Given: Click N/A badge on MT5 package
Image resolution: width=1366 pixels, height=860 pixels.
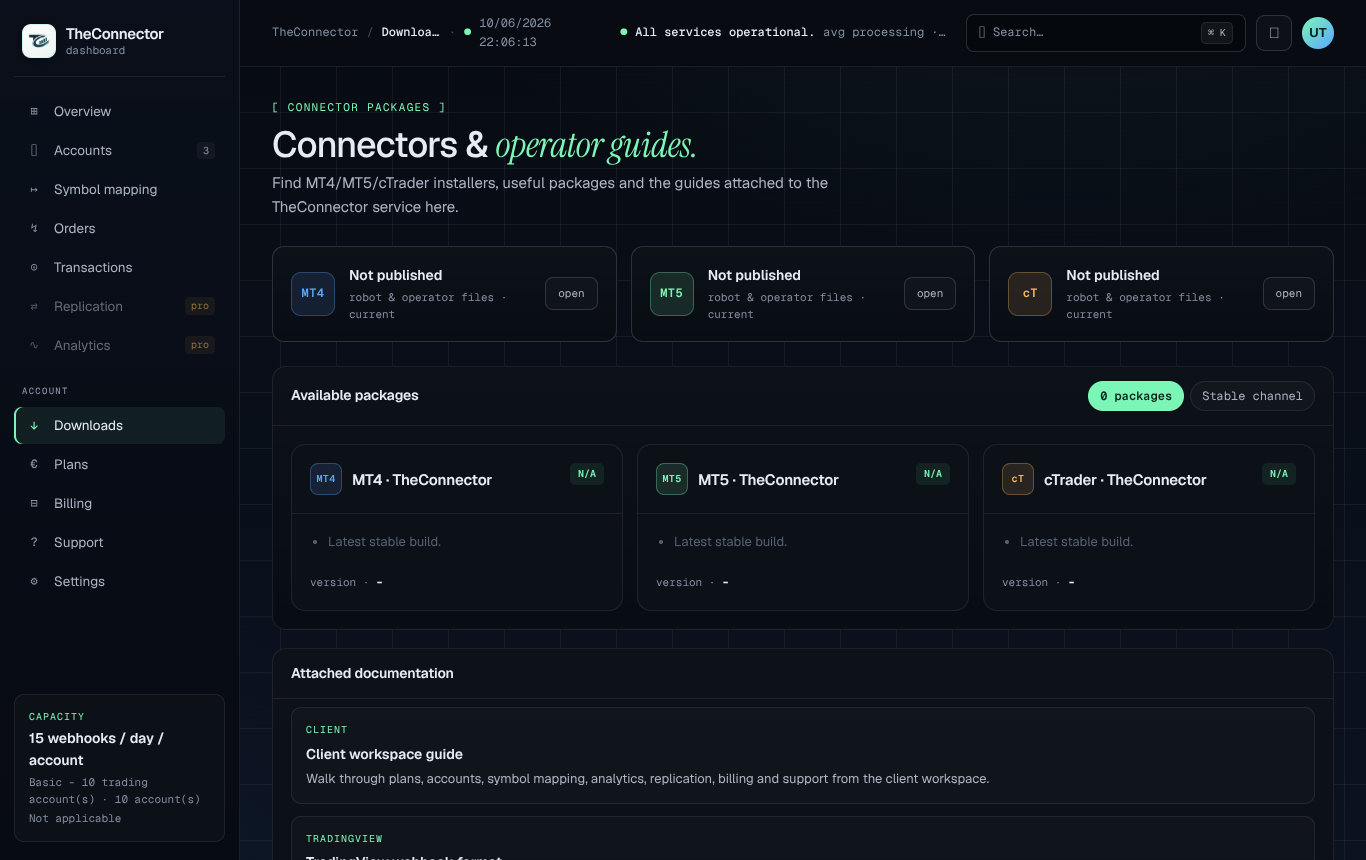Looking at the screenshot, I should click(x=933, y=474).
